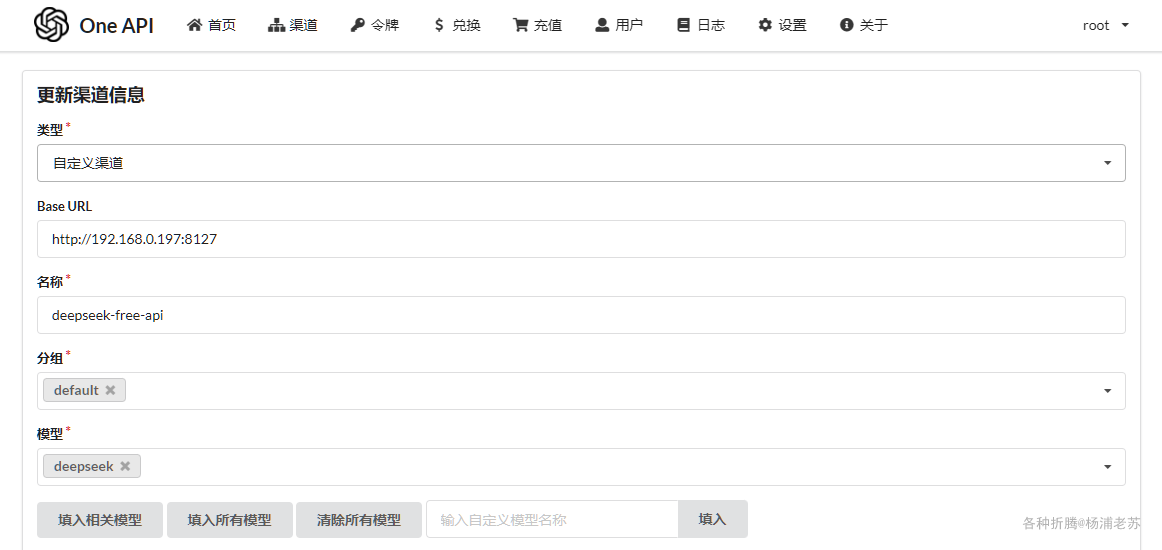
Task: Remove the deepseek model tag
Action: click(125, 466)
